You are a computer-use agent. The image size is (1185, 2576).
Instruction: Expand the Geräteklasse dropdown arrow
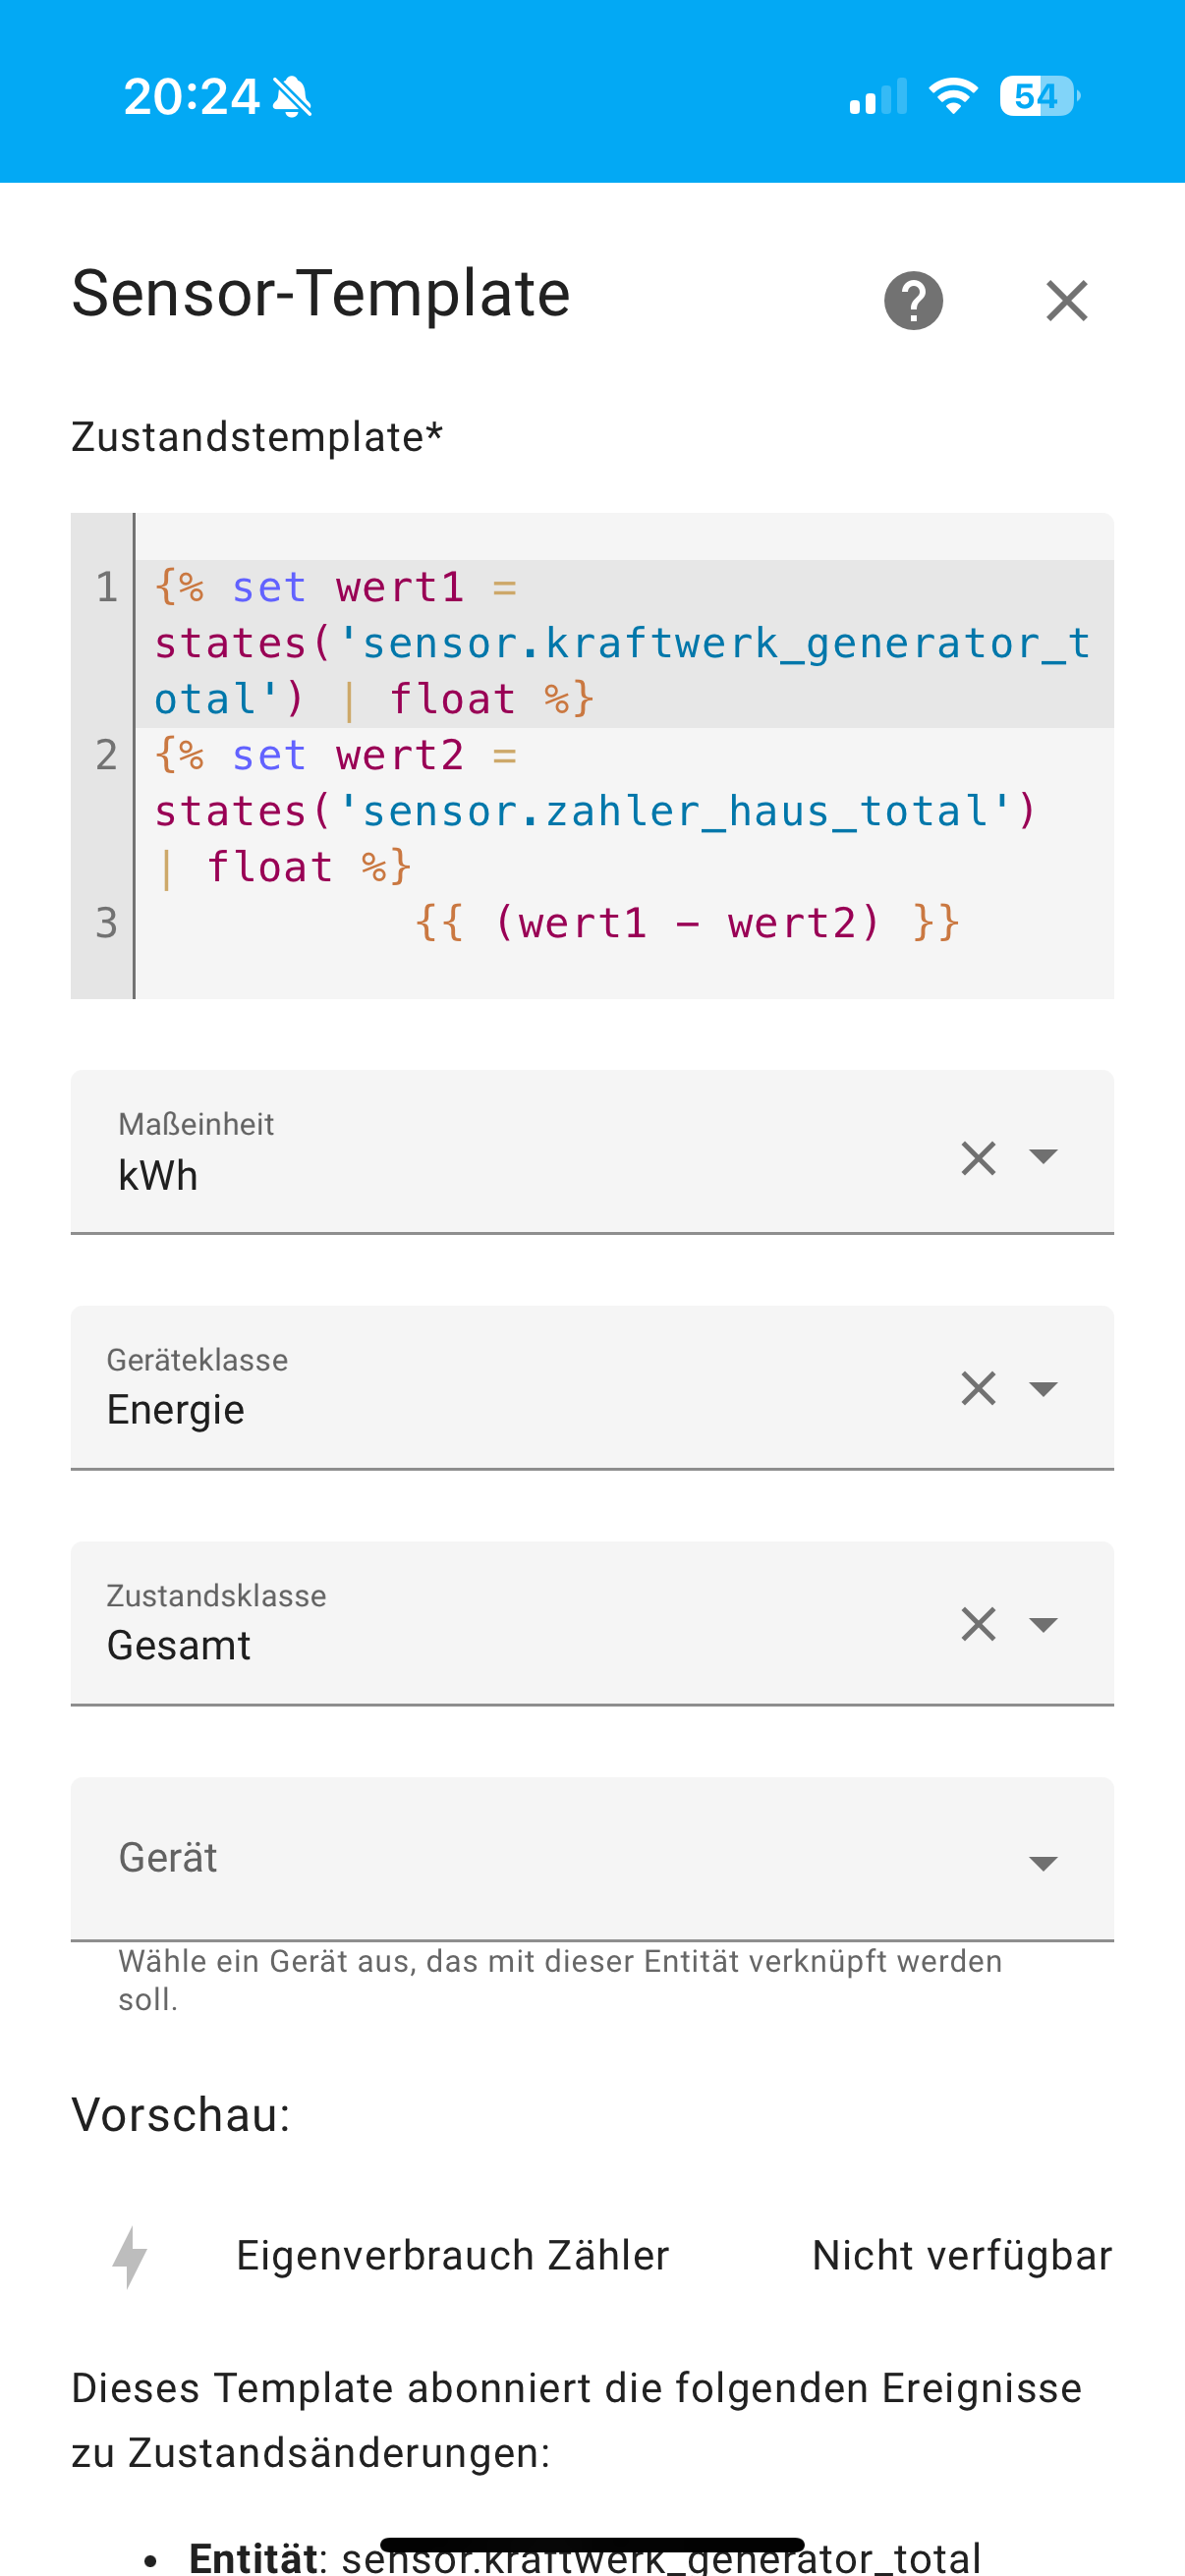1043,1389
